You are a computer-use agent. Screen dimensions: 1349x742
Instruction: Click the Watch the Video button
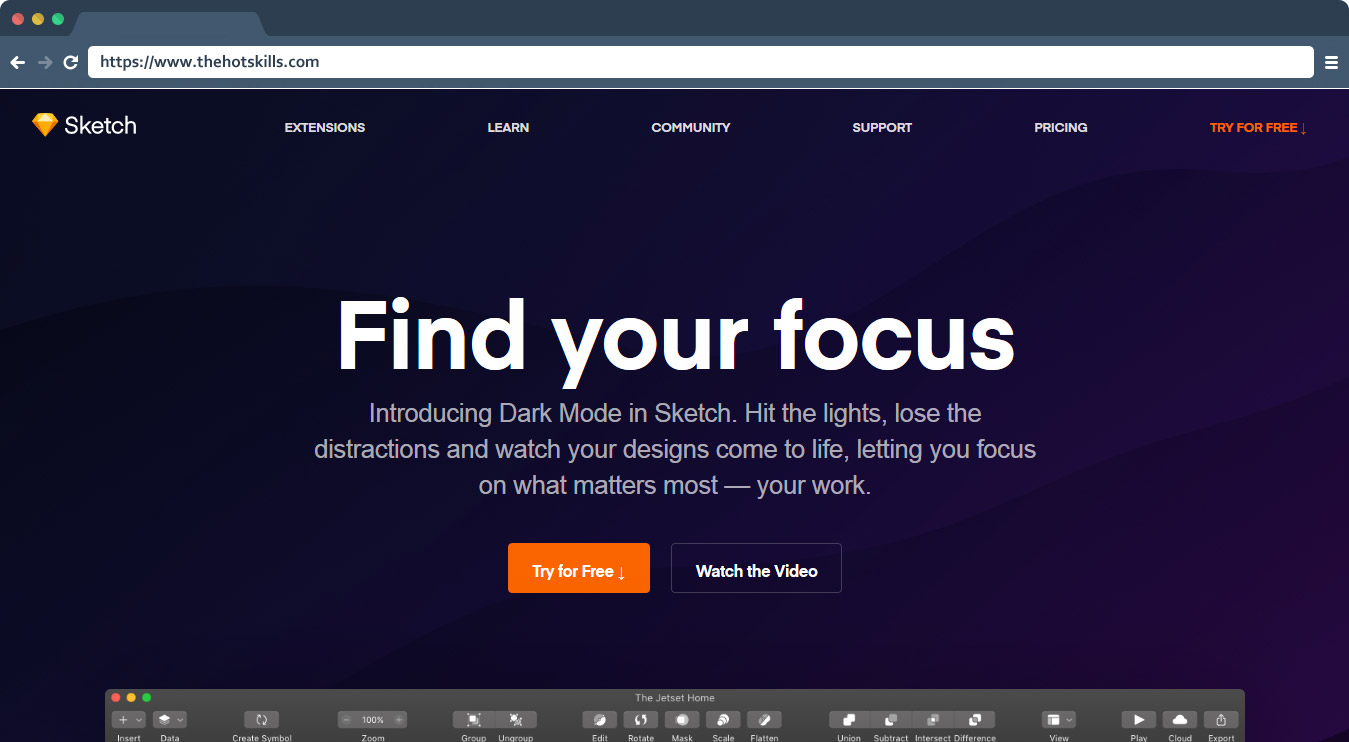(756, 568)
